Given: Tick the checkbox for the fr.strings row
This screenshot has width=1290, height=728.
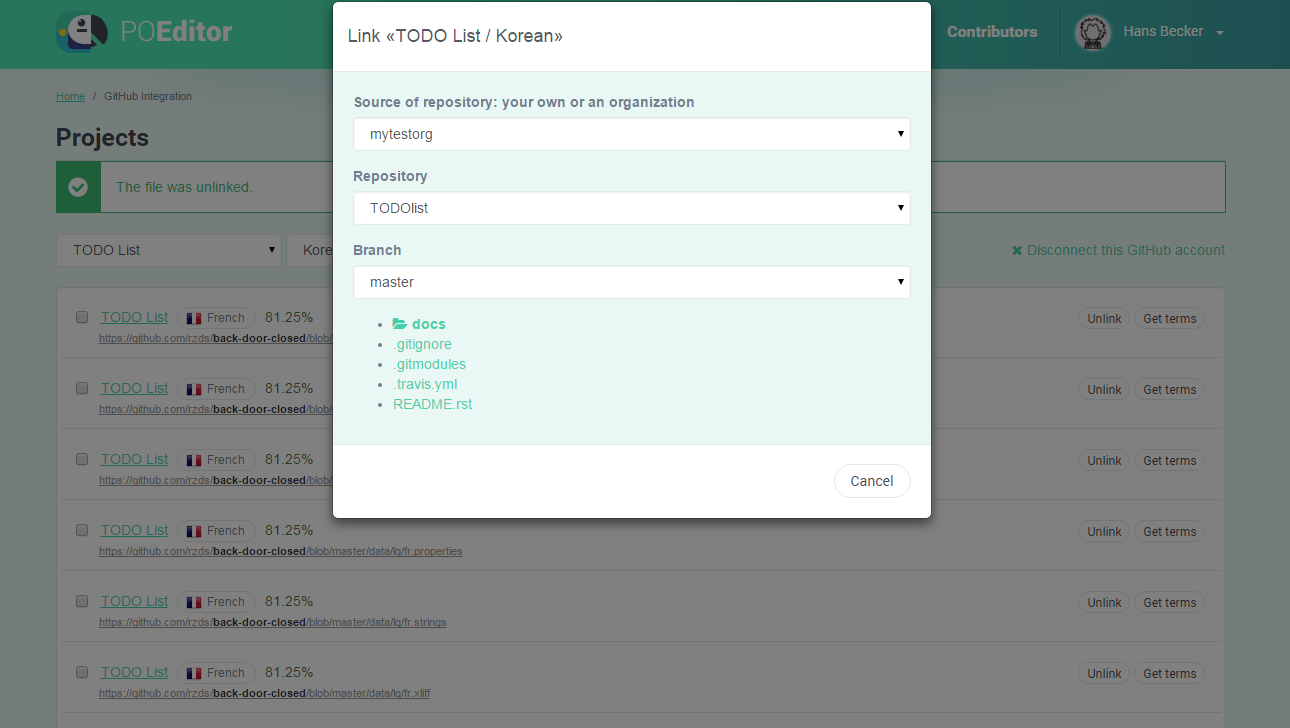Looking at the screenshot, I should (82, 601).
